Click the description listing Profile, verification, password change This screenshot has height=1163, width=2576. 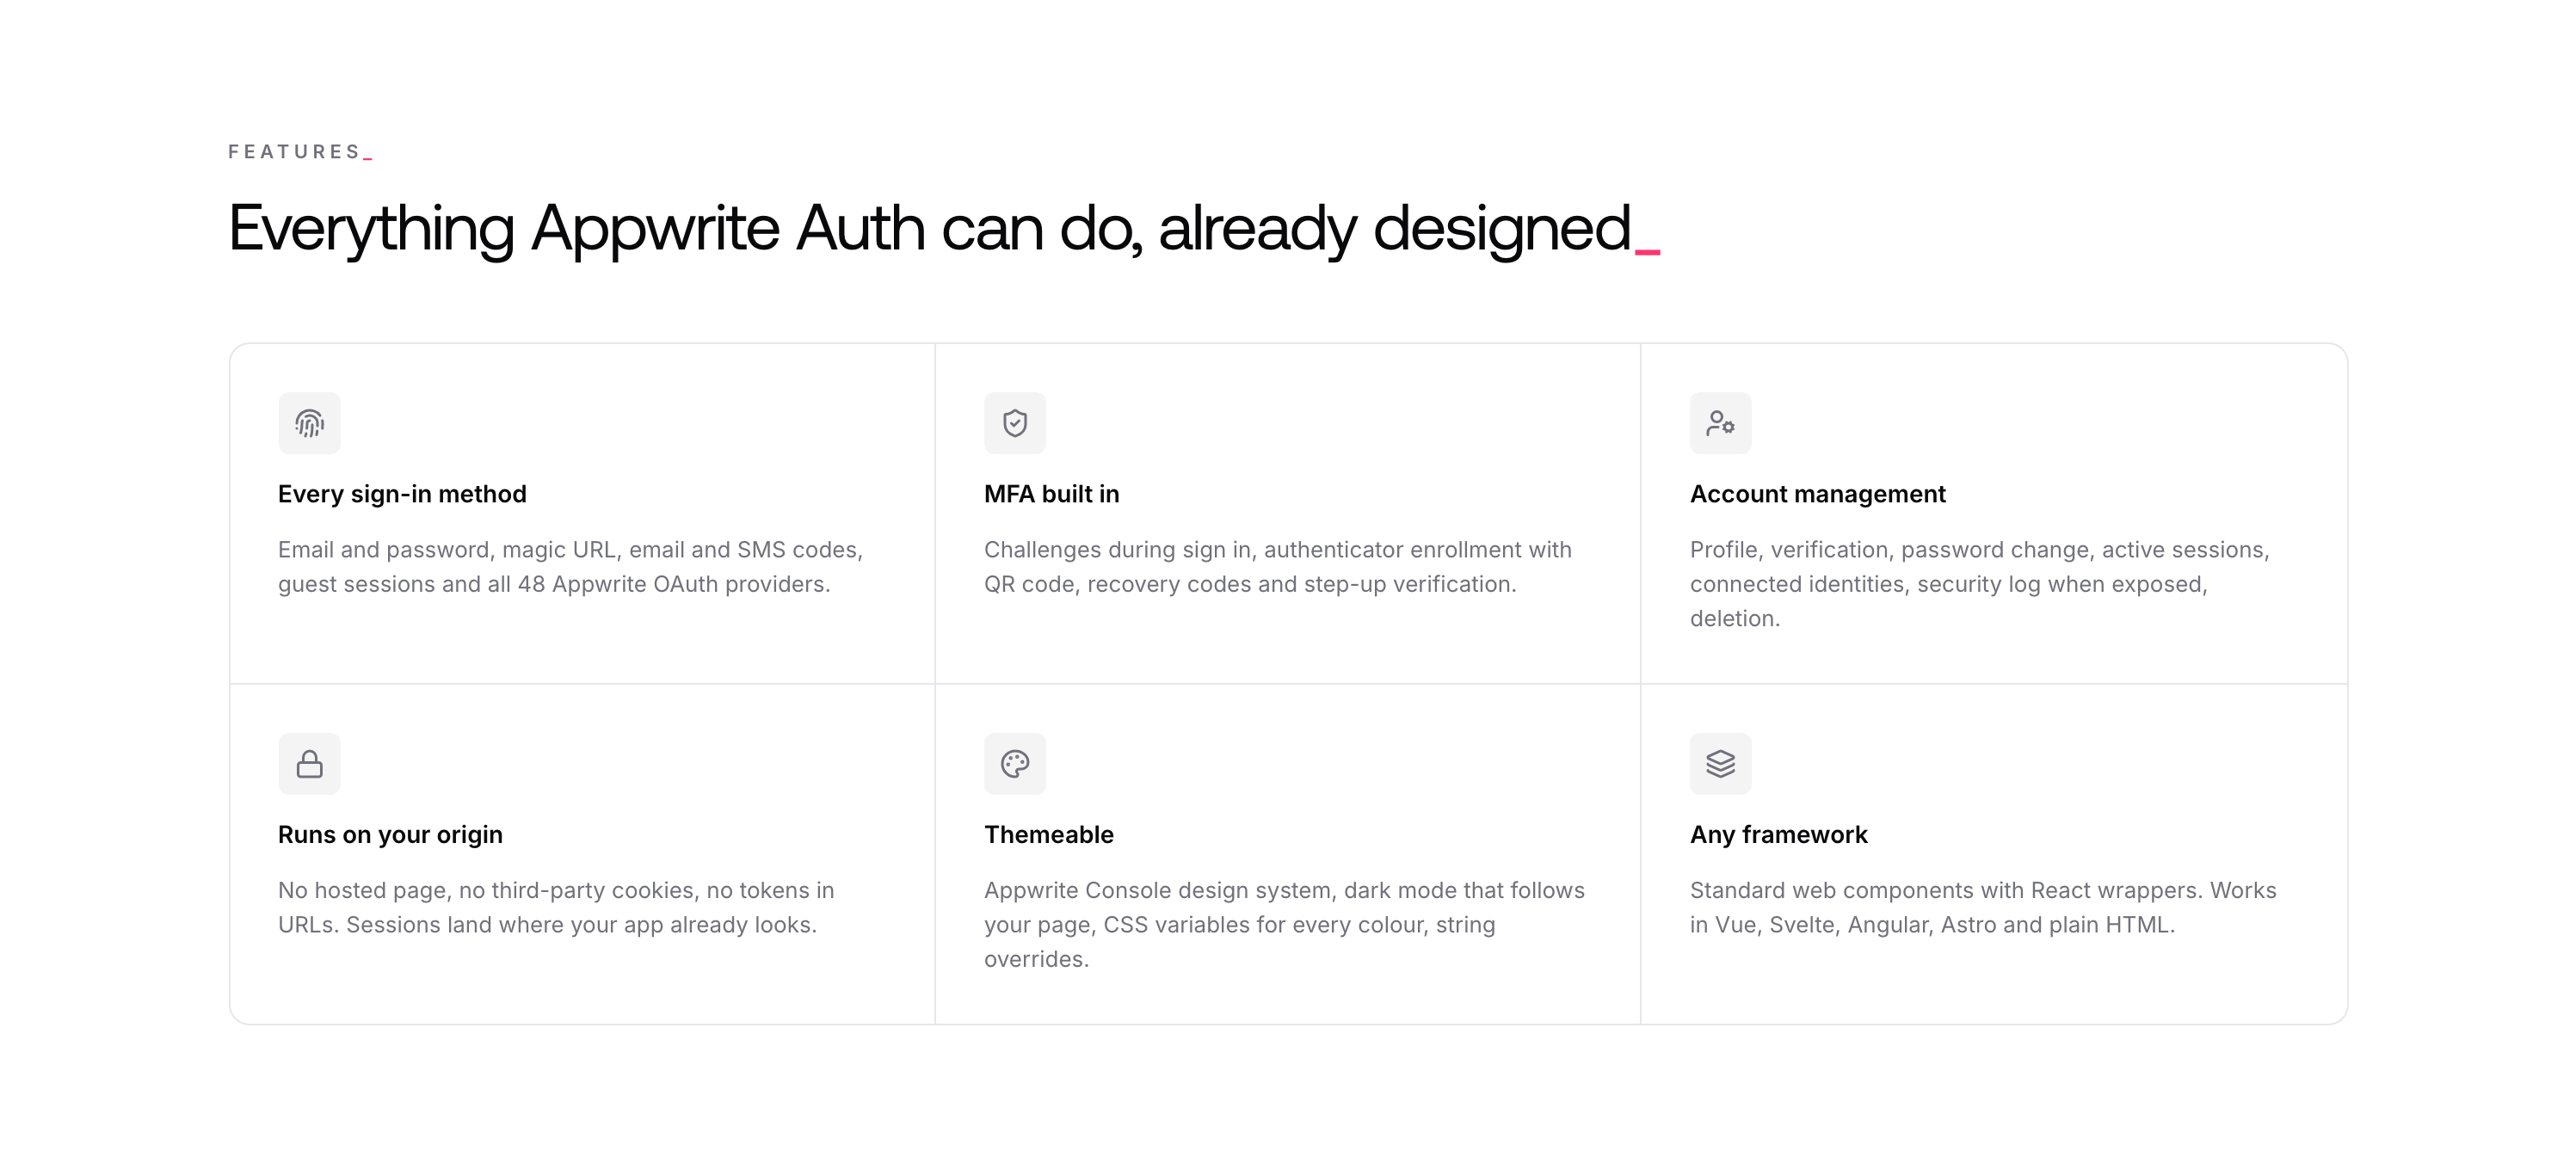[x=1980, y=584]
